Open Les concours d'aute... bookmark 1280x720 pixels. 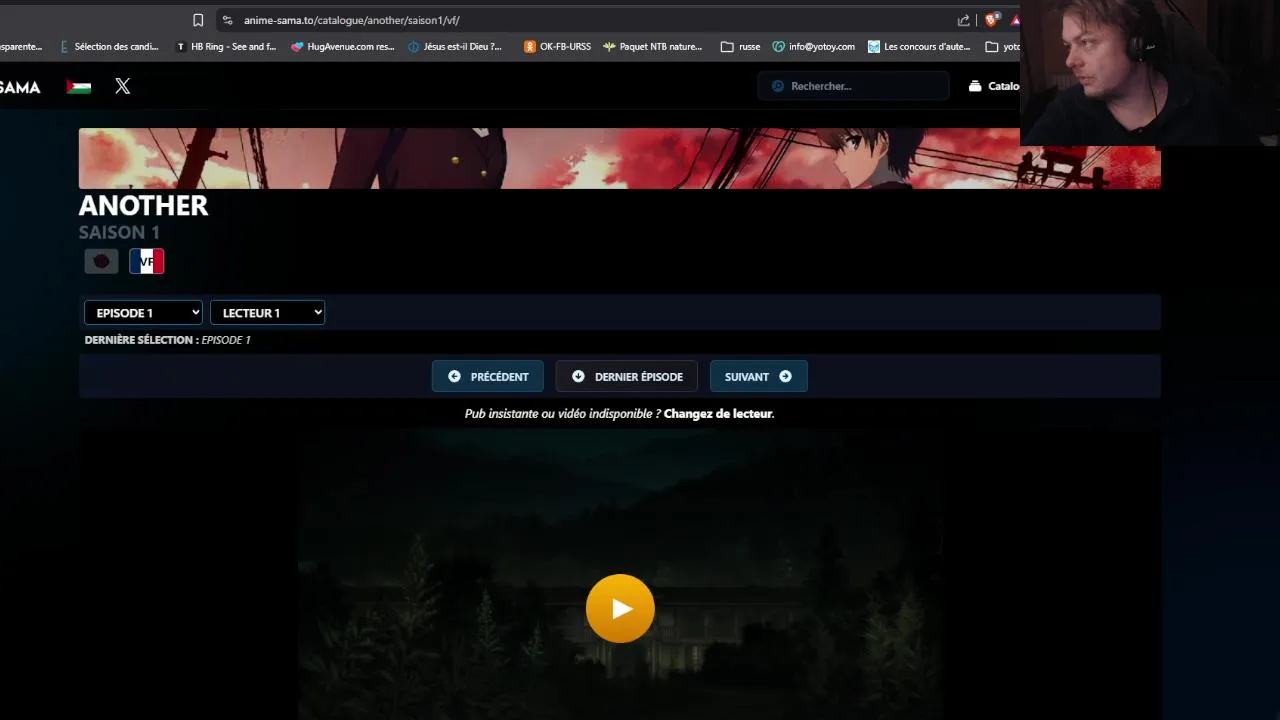(x=919, y=46)
